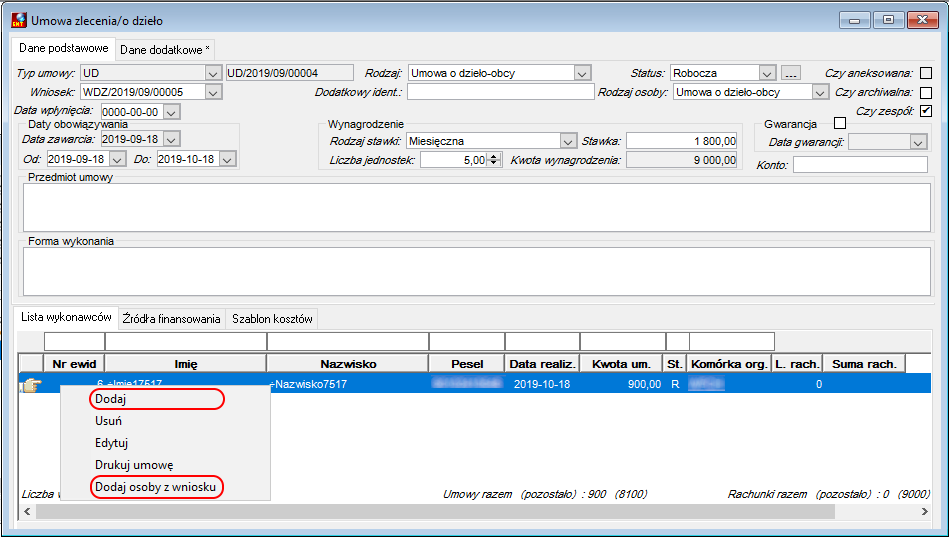Image resolution: width=949 pixels, height=537 pixels.
Task: Click the Konto input field
Action: [860, 165]
